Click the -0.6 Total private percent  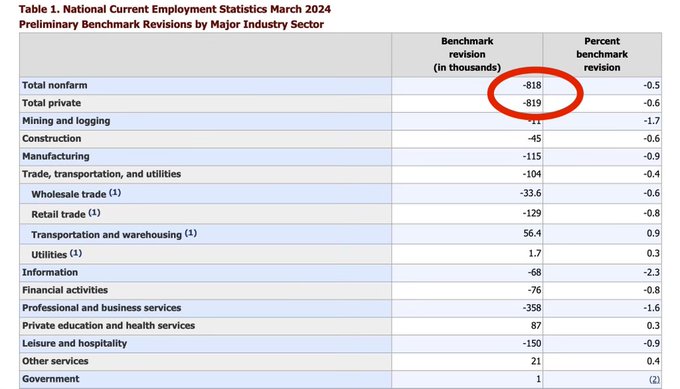click(651, 103)
